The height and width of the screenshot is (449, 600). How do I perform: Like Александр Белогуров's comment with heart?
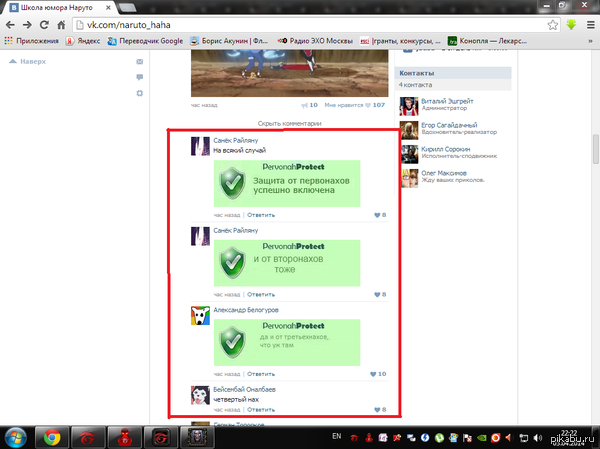click(373, 374)
